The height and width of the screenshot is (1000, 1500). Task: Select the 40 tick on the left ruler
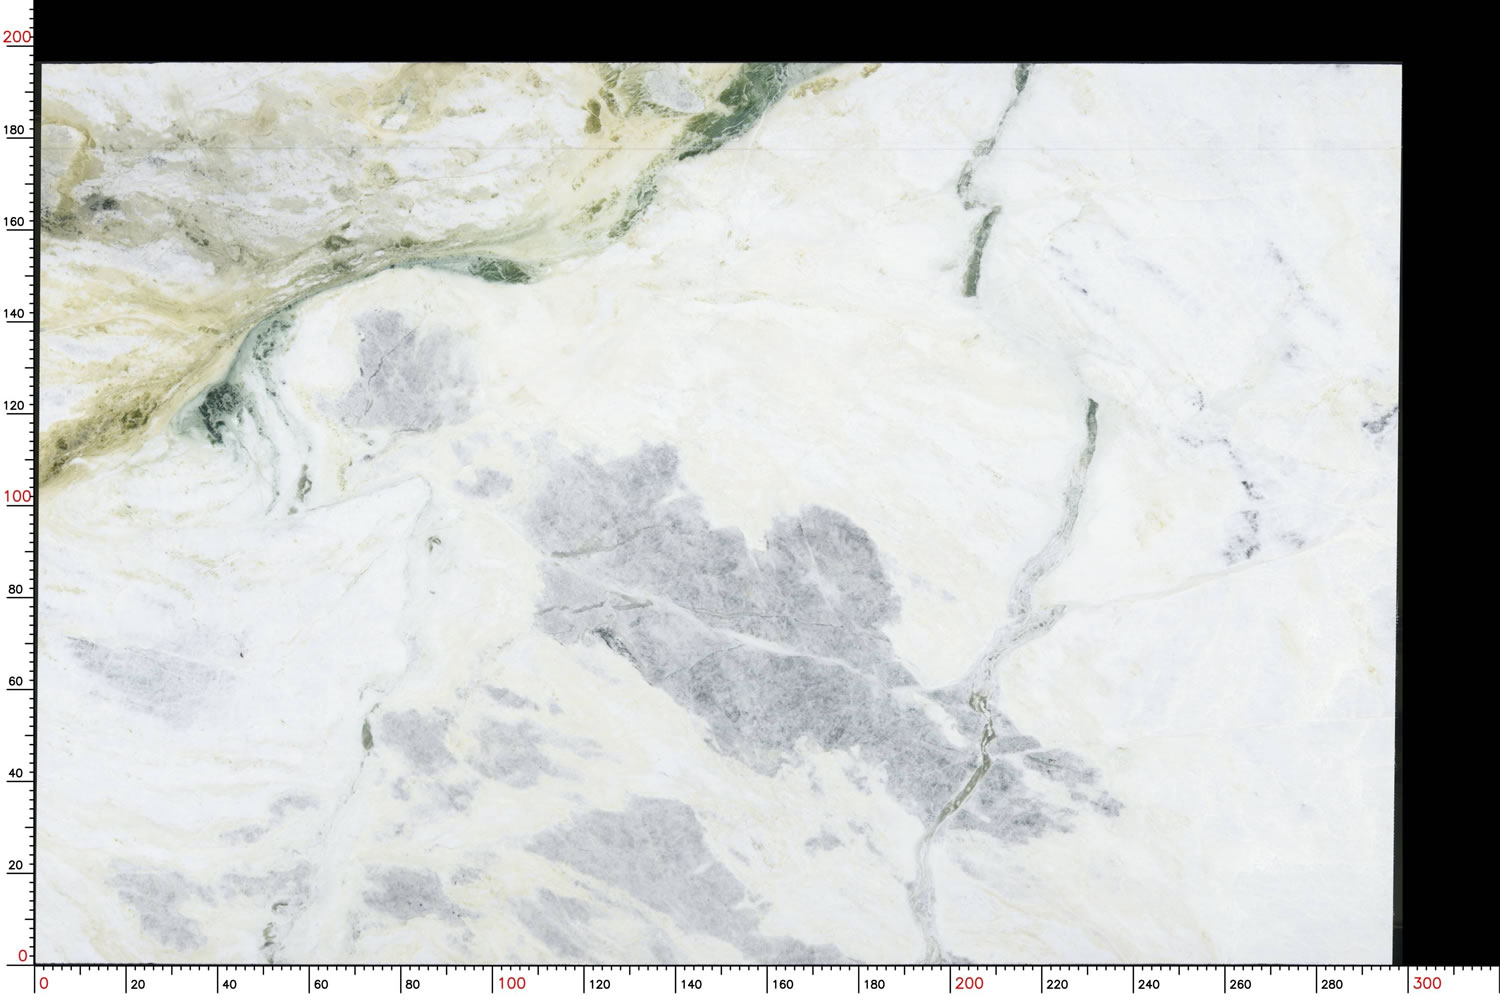(x=16, y=773)
